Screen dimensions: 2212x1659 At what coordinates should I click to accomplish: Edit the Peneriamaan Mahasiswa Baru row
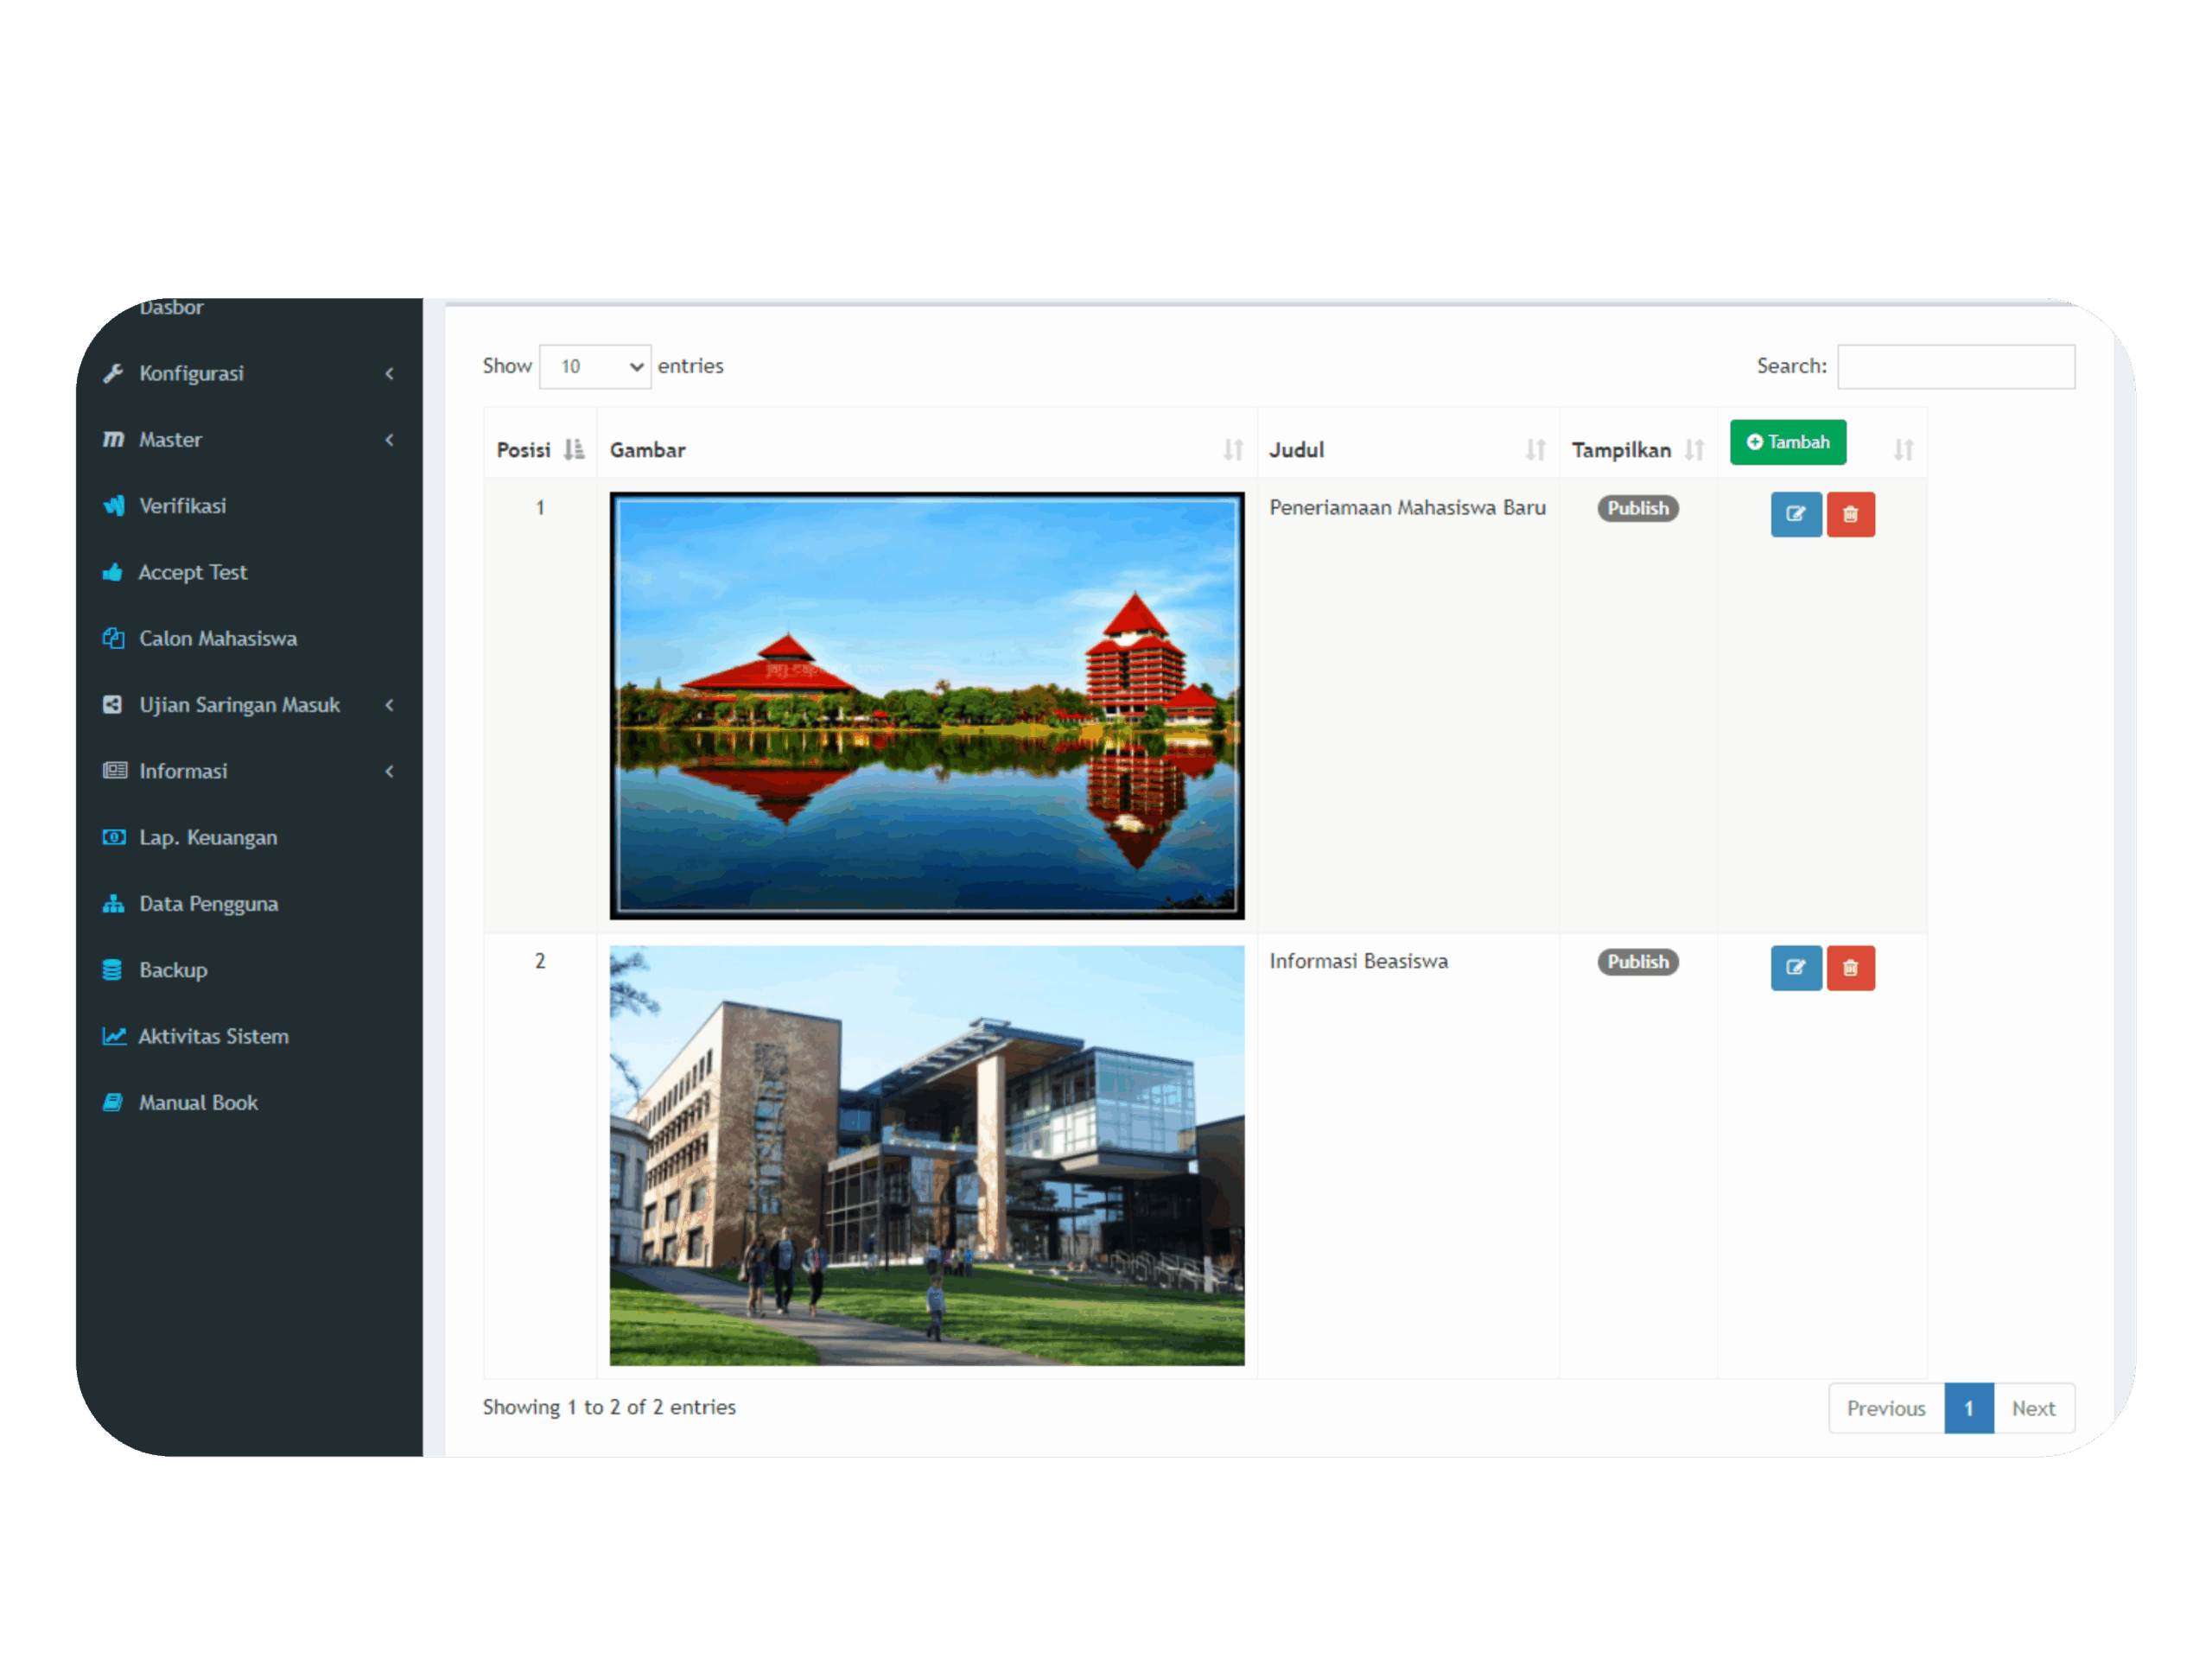tap(1796, 514)
